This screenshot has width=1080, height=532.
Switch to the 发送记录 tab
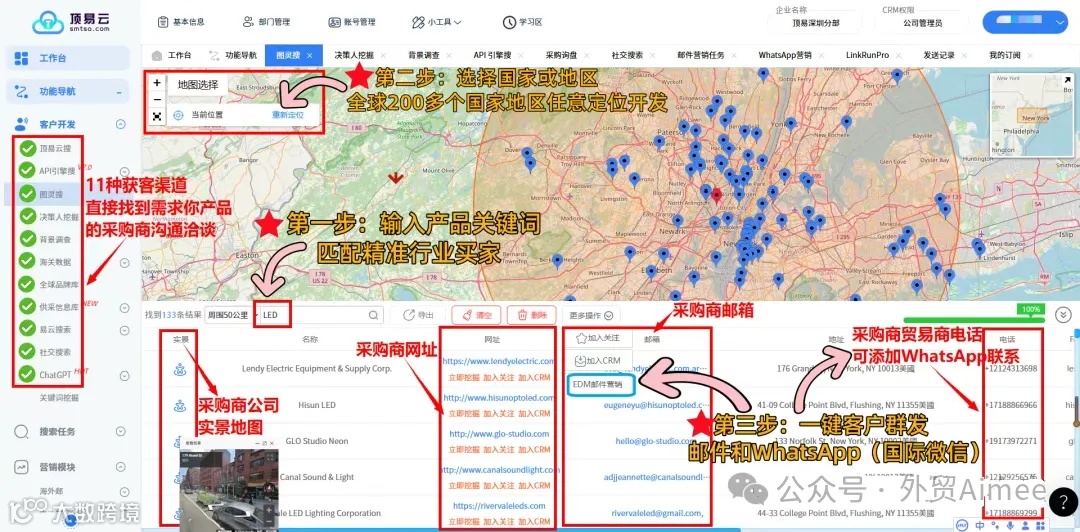(x=939, y=55)
